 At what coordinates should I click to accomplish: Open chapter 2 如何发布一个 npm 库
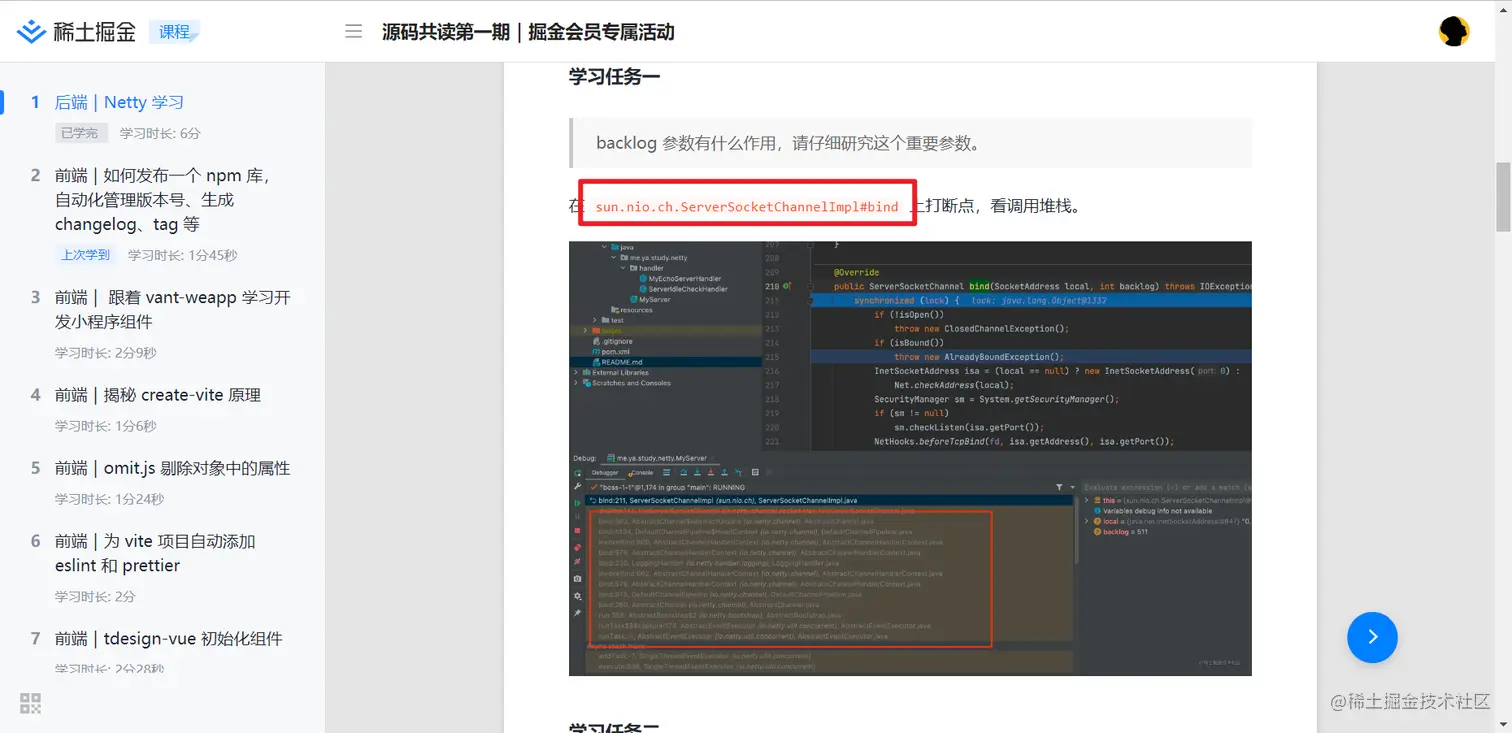click(x=162, y=200)
